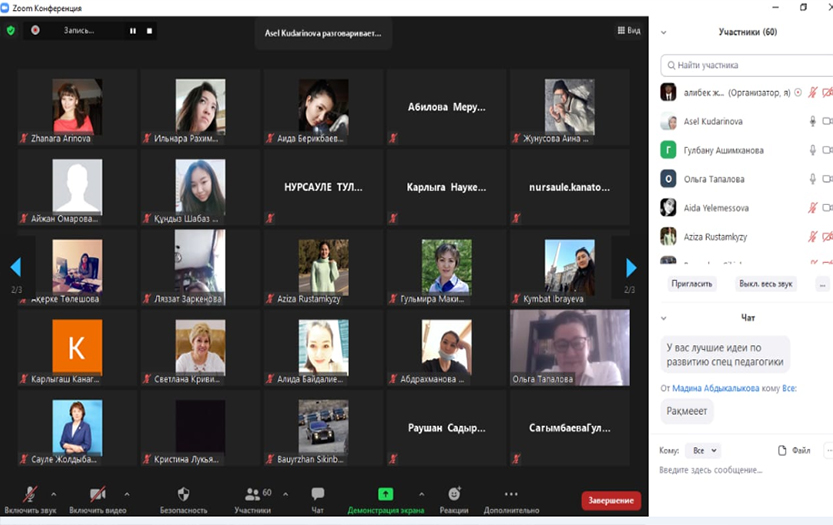Toggle camera with Включить видео
The width and height of the screenshot is (833, 525).
97,494
